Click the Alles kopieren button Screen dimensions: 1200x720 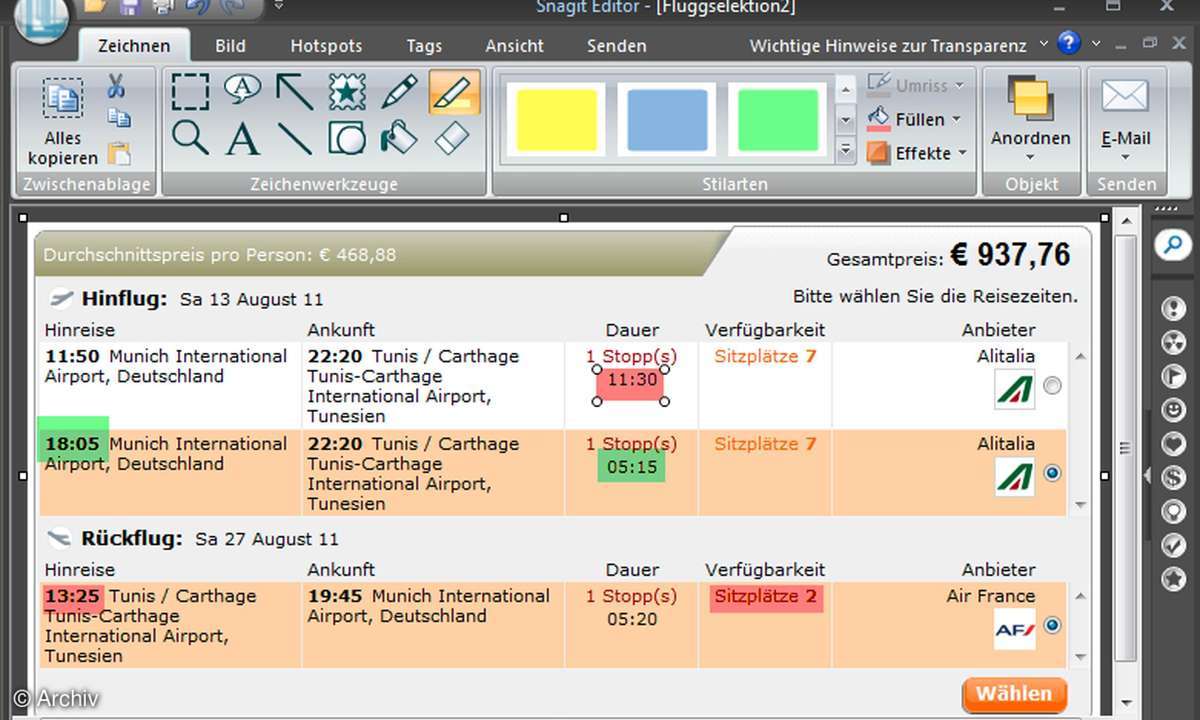click(63, 125)
